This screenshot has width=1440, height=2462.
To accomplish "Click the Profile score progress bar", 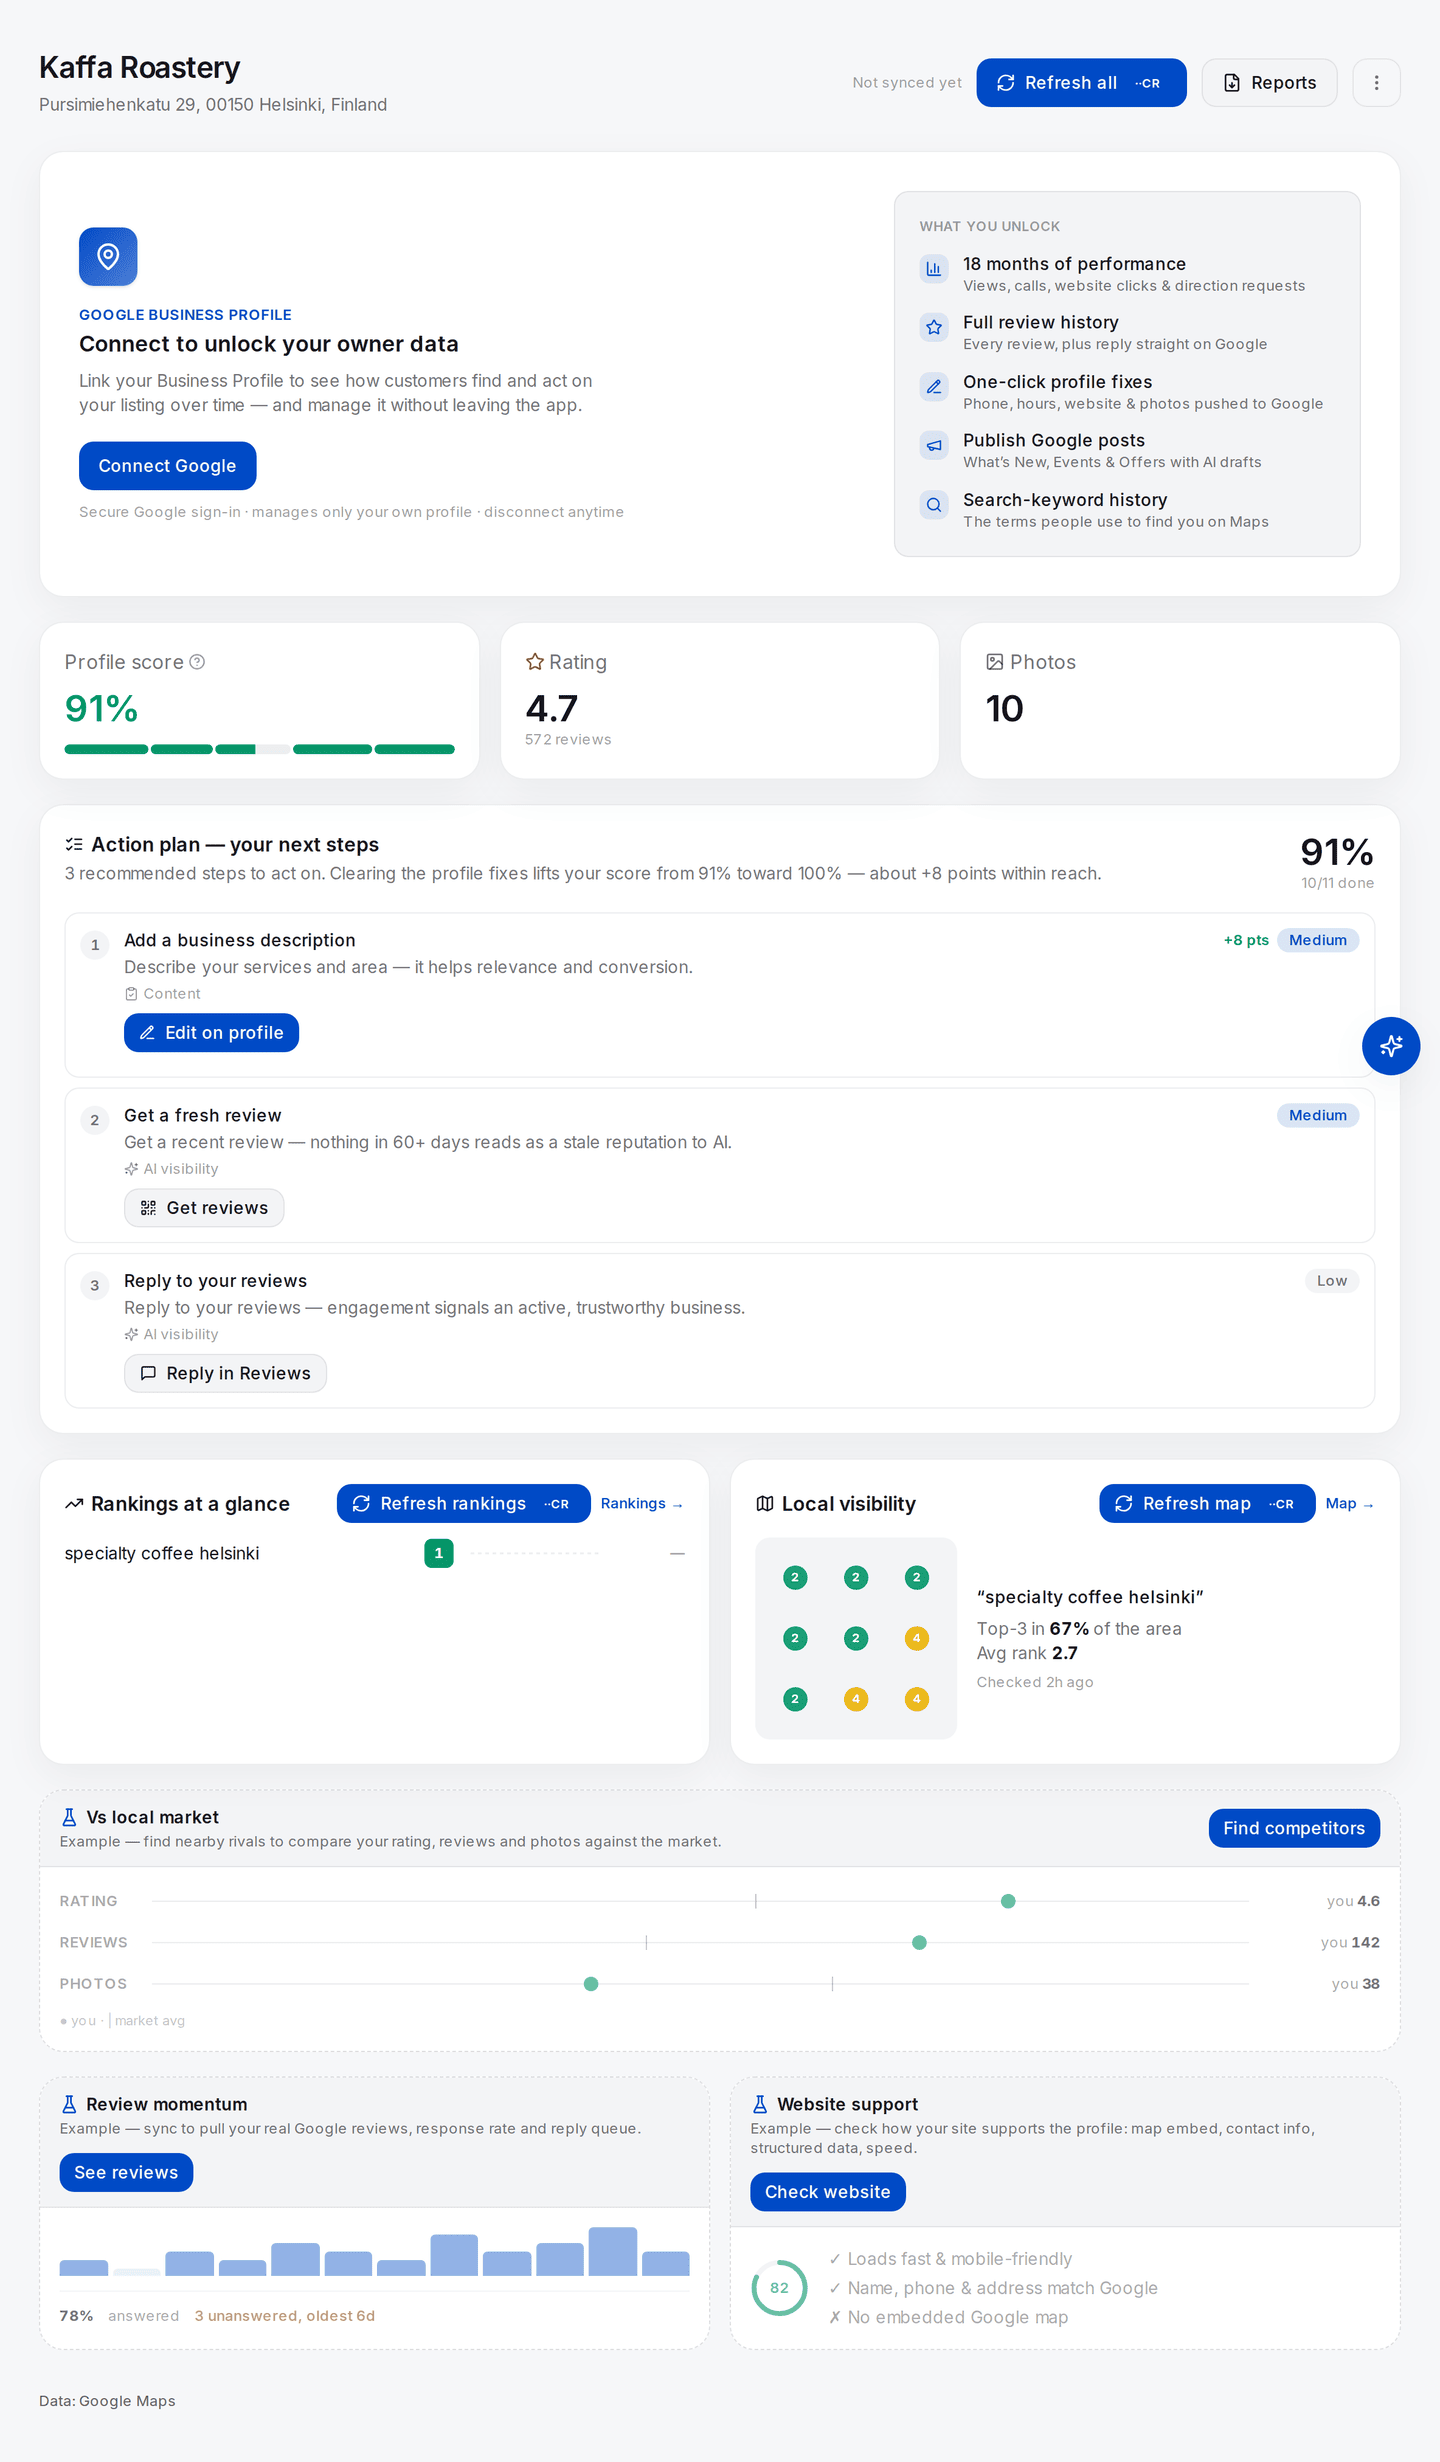I will tap(259, 749).
